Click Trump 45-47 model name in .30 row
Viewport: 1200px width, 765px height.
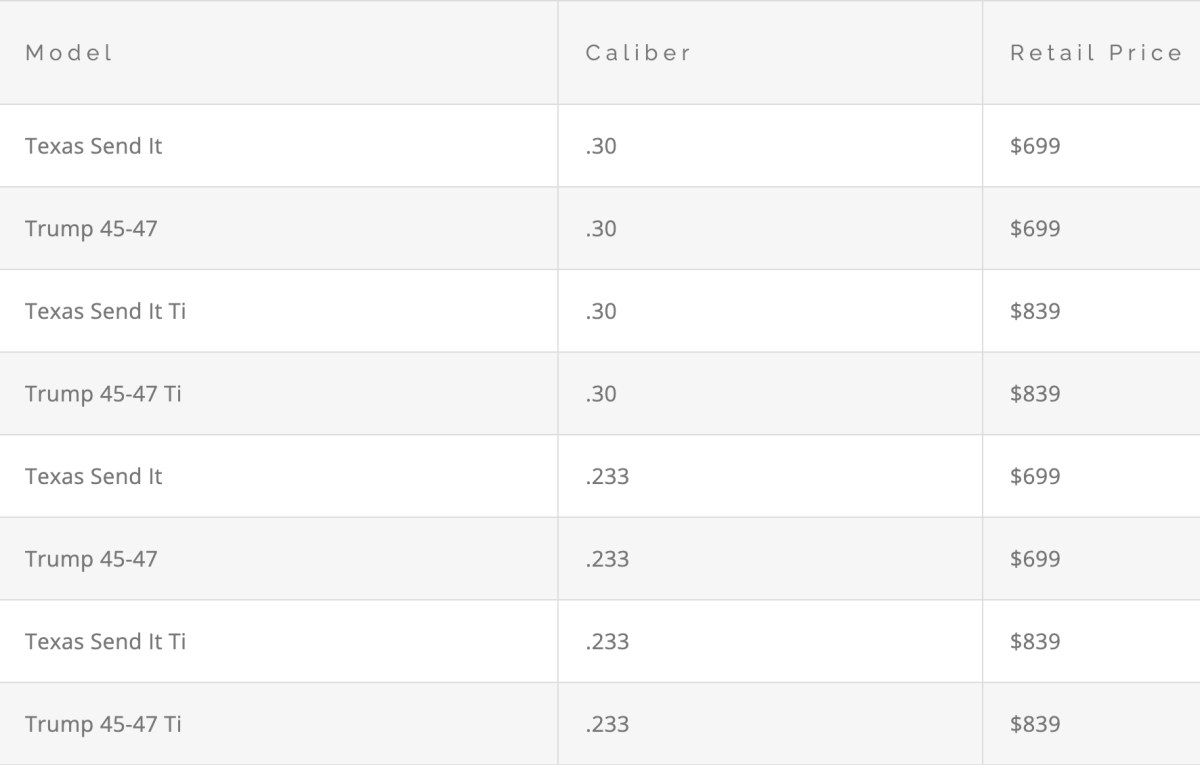pos(91,229)
